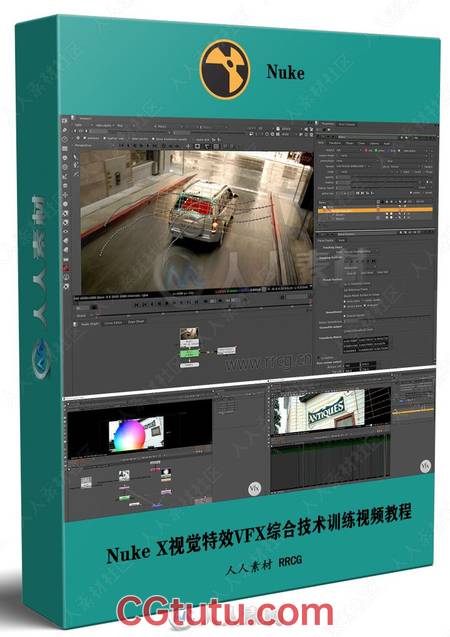Open the Perspective view dropdown above viewer
Screen dimensions: 450x637
85,145
